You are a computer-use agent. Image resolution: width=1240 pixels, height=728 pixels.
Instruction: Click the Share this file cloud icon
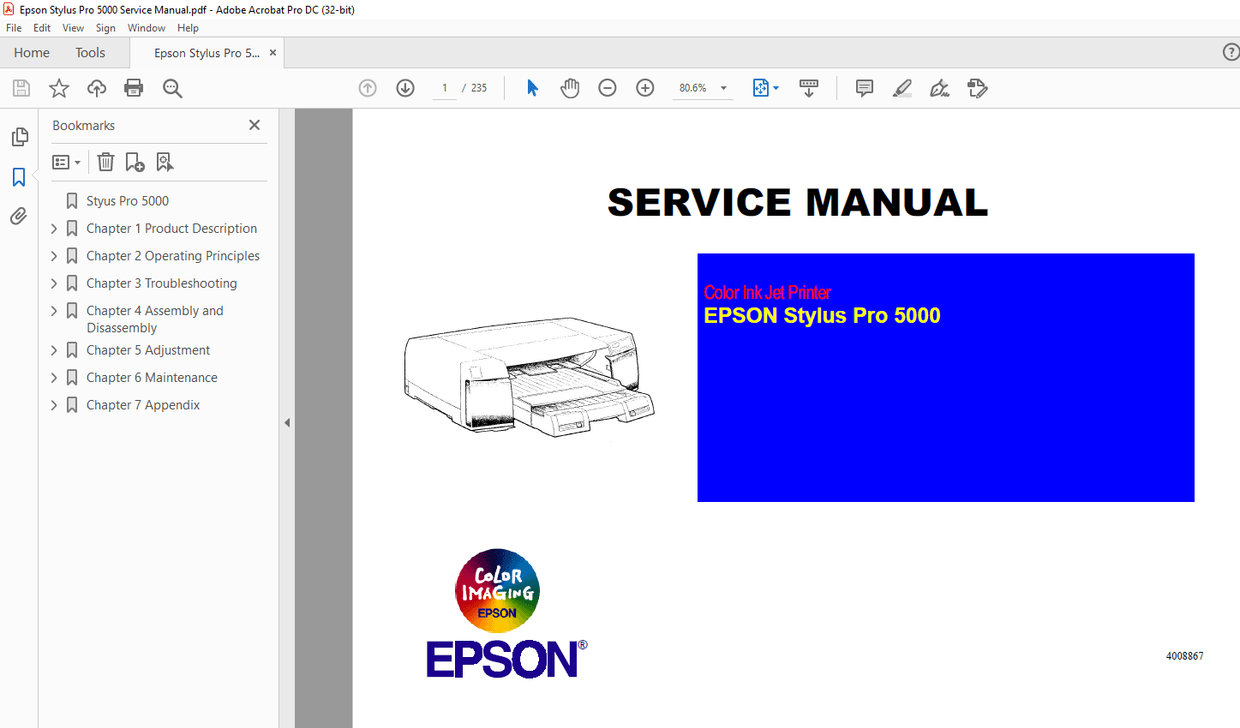click(x=97, y=88)
